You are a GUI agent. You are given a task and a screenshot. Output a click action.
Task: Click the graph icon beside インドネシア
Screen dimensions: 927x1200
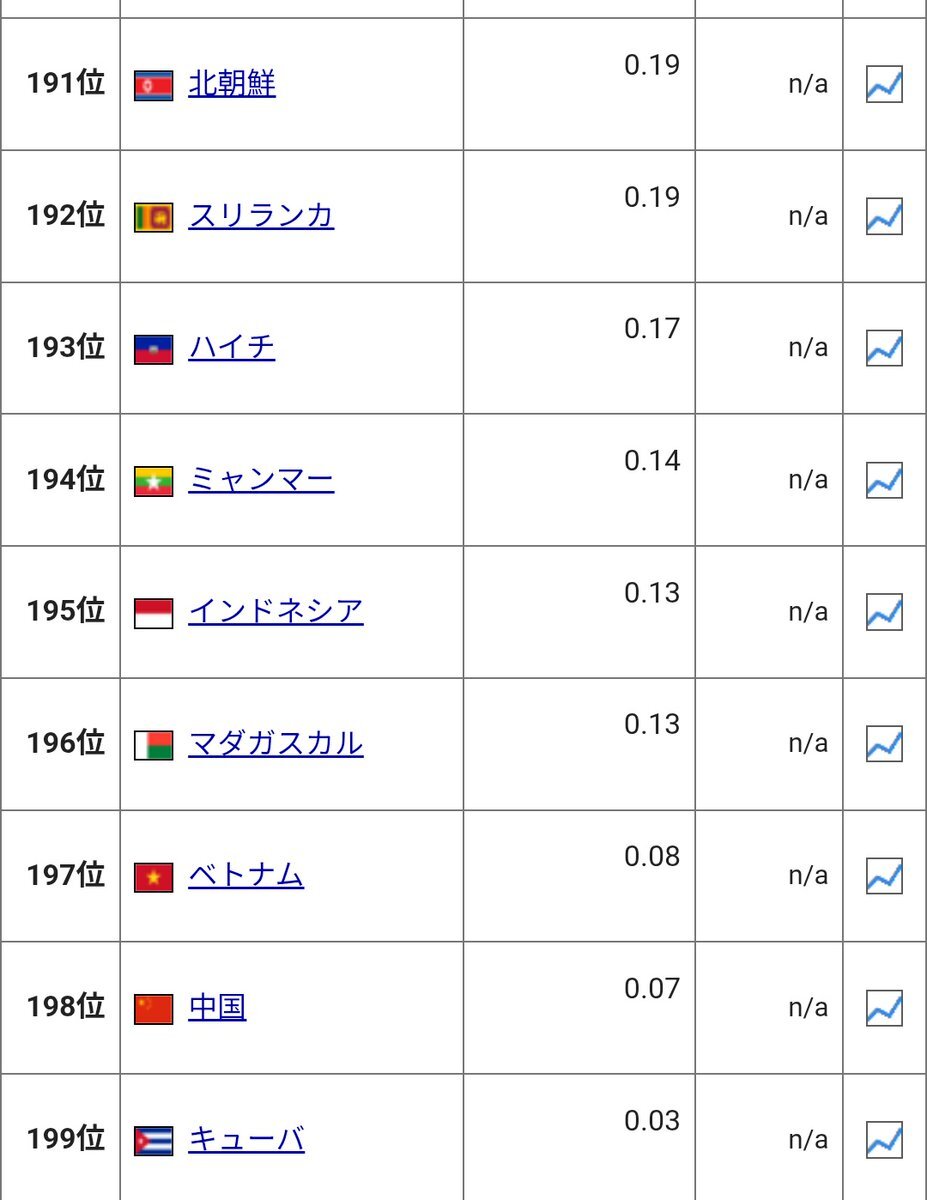884,612
